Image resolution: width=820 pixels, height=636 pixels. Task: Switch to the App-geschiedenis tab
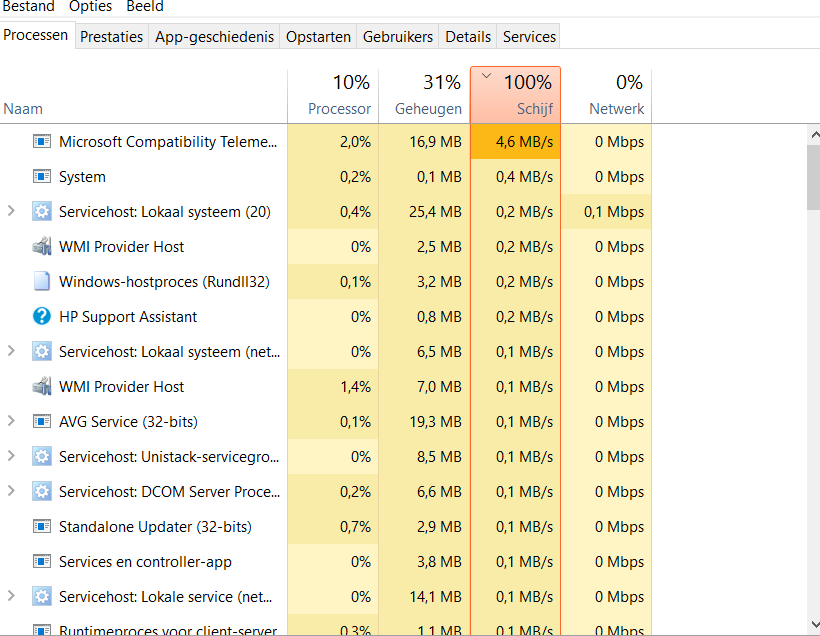pyautogui.click(x=214, y=37)
